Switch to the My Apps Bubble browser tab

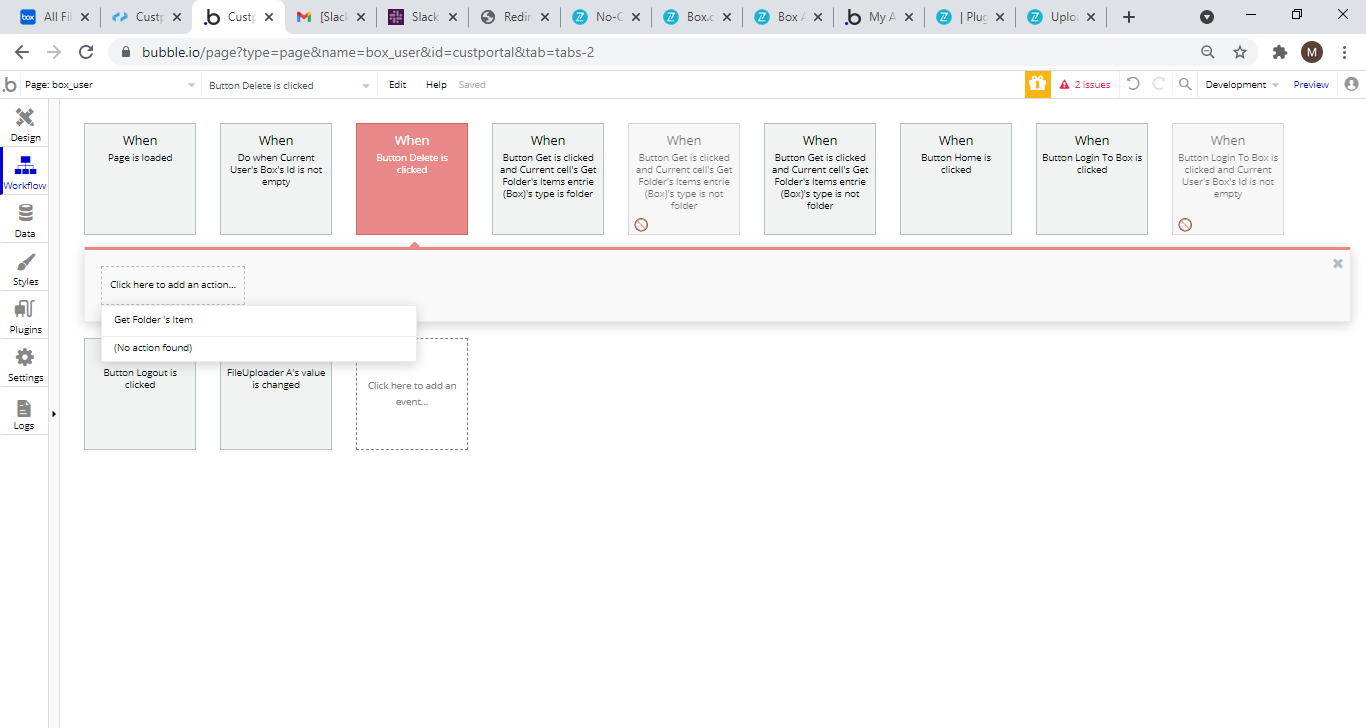pyautogui.click(x=878, y=17)
